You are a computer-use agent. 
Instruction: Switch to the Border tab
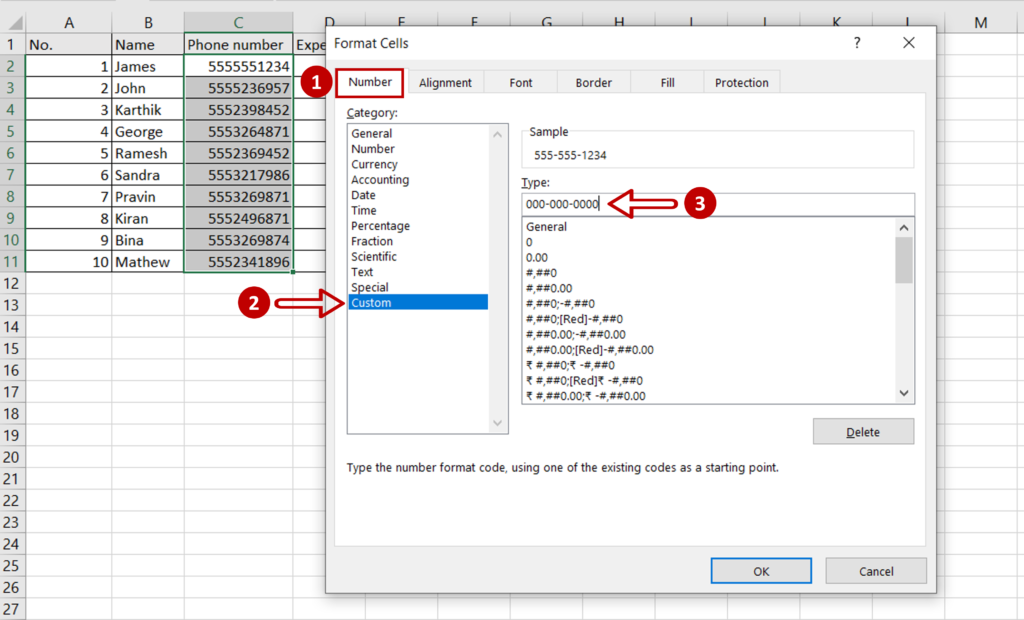tap(593, 82)
